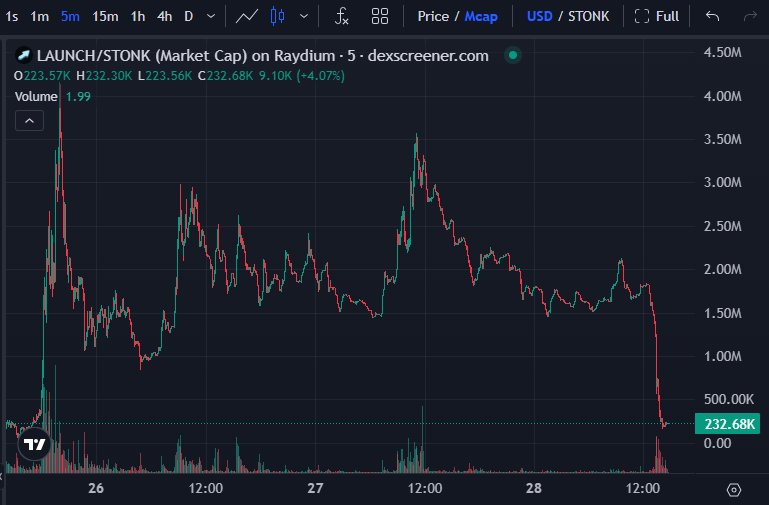
Task: Click the 4.50M price axis label
Action: [722, 52]
